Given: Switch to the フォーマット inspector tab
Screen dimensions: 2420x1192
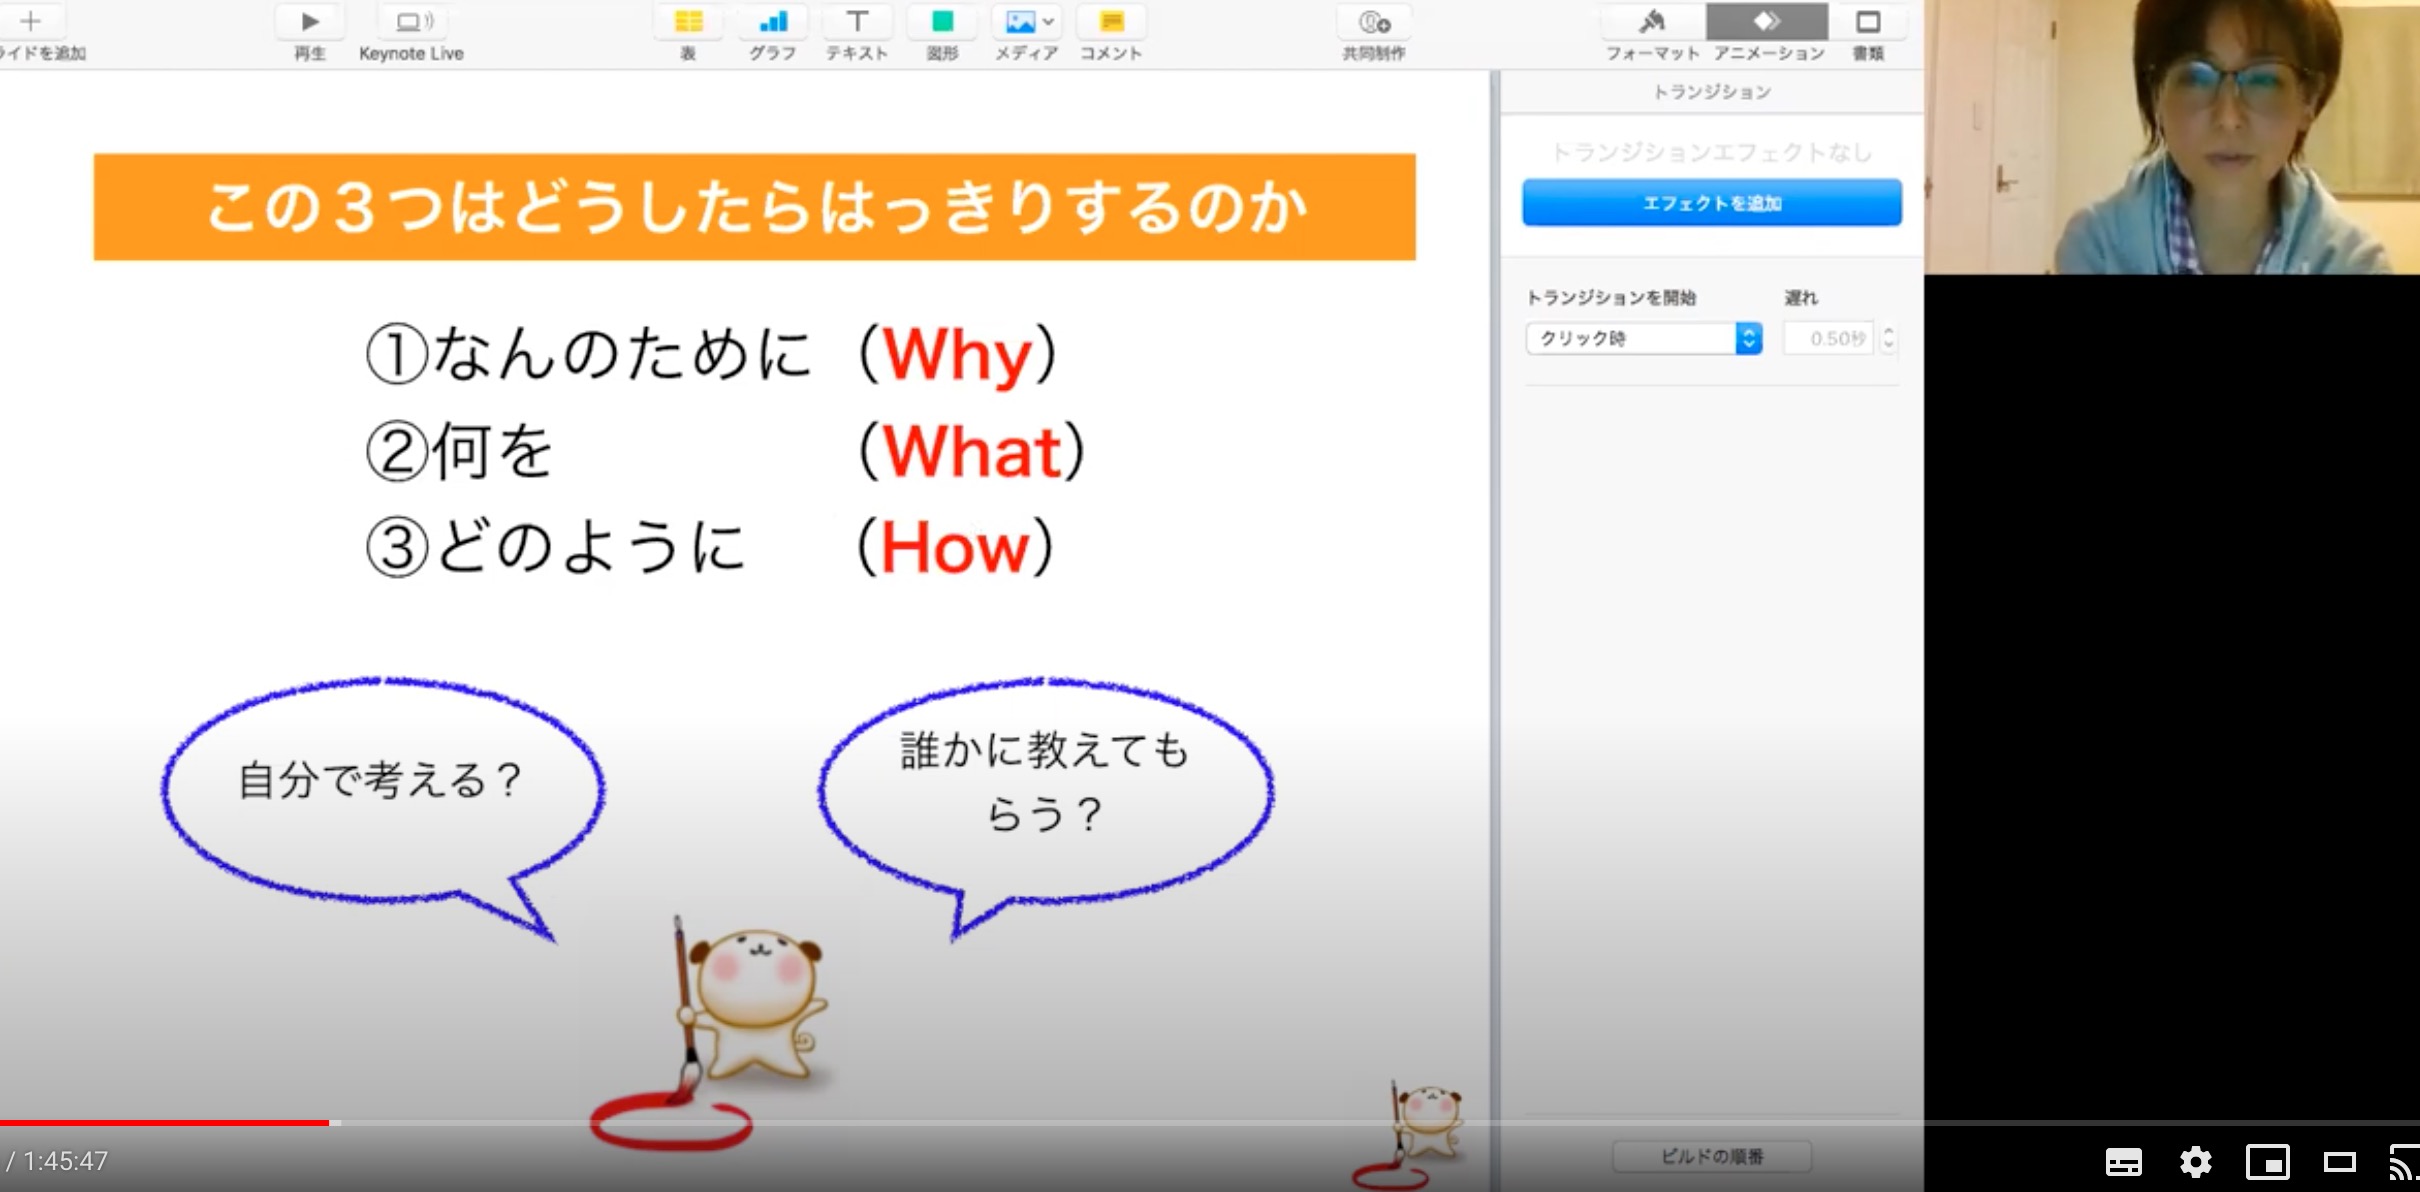Looking at the screenshot, I should pos(1652,22).
